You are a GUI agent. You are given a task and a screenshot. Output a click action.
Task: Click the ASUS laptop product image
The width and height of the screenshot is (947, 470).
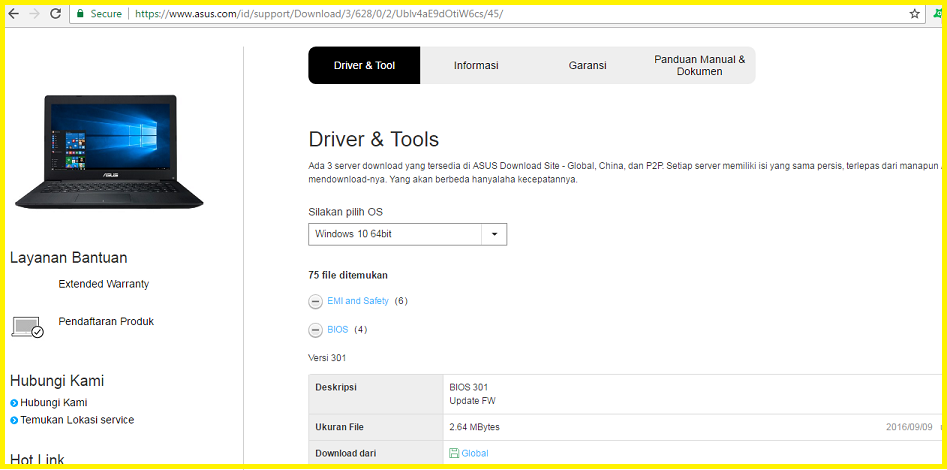[x=109, y=152]
